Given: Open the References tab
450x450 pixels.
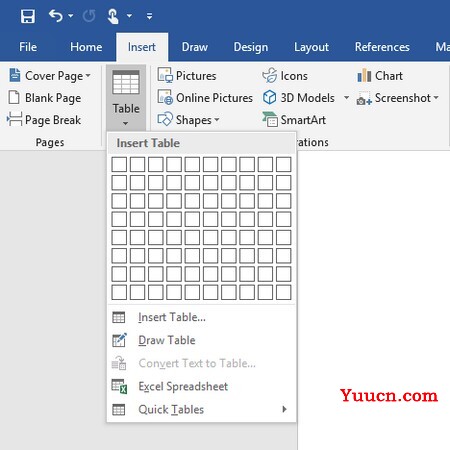Looking at the screenshot, I should tap(382, 47).
